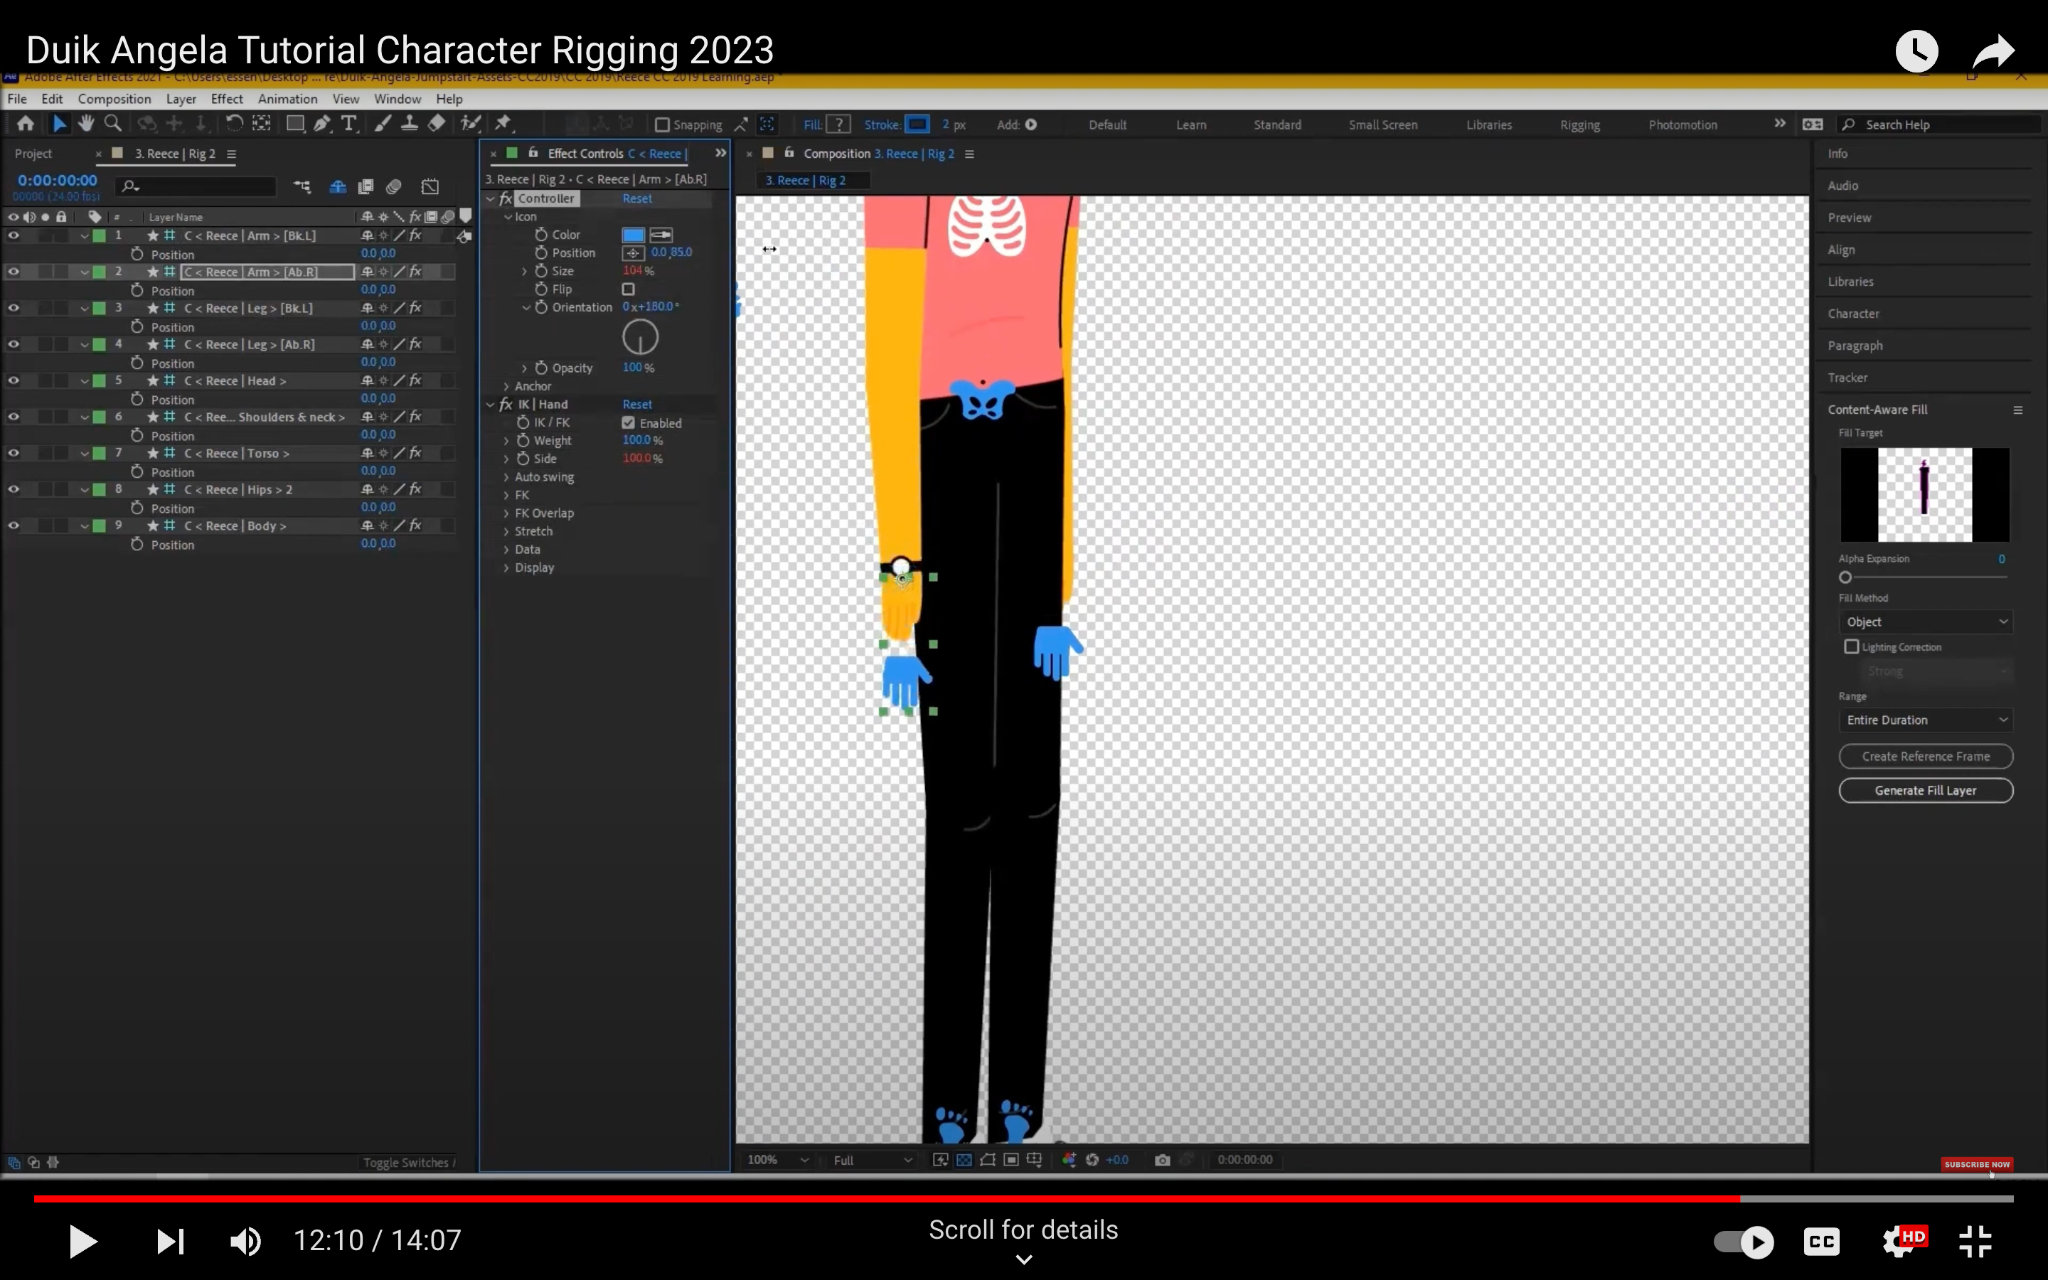Pick the Pen tool

(x=321, y=123)
